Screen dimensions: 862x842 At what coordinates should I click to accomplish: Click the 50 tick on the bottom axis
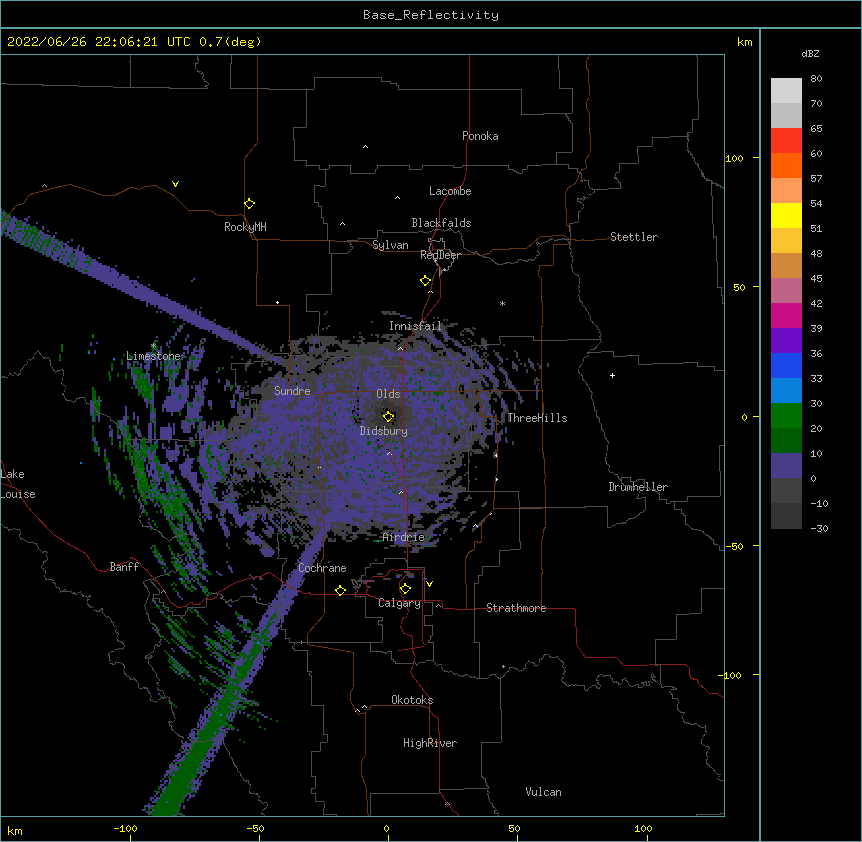(514, 828)
